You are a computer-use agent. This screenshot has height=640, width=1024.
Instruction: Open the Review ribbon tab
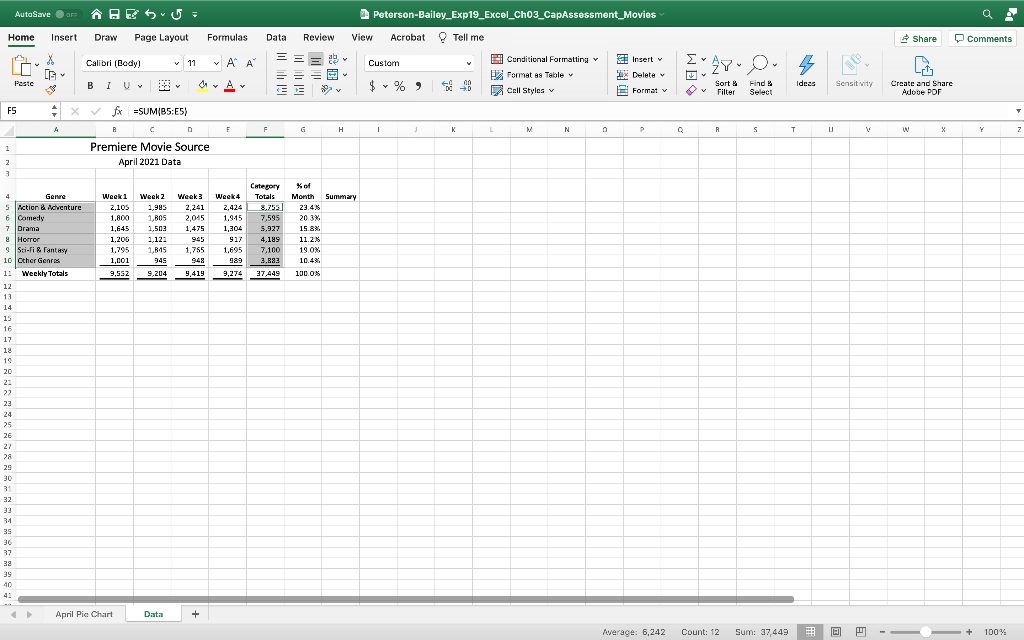319,37
